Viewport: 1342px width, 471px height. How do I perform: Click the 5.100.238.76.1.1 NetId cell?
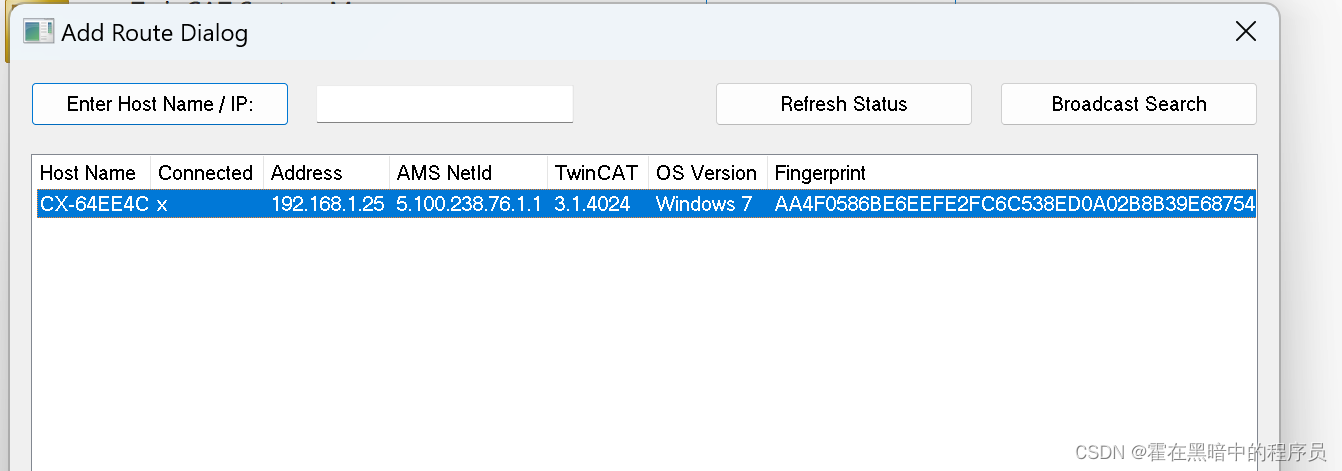click(468, 204)
